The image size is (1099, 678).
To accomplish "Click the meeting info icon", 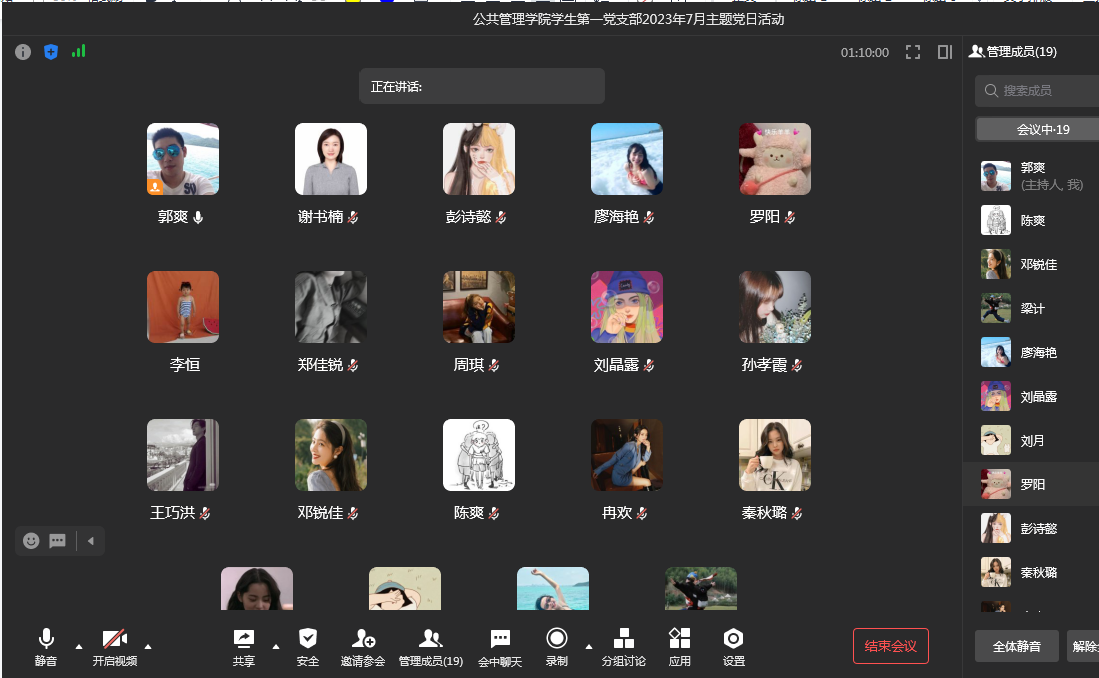I will click(x=23, y=52).
